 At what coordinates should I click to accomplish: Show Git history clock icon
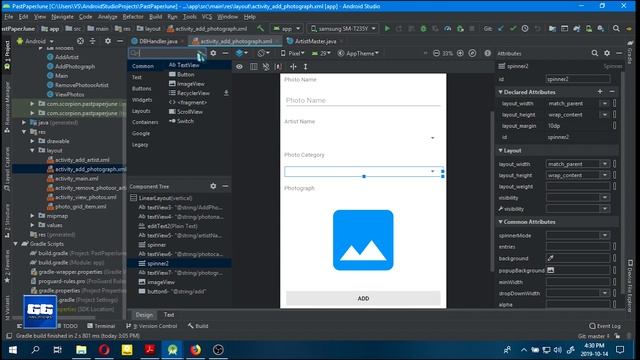[525, 29]
